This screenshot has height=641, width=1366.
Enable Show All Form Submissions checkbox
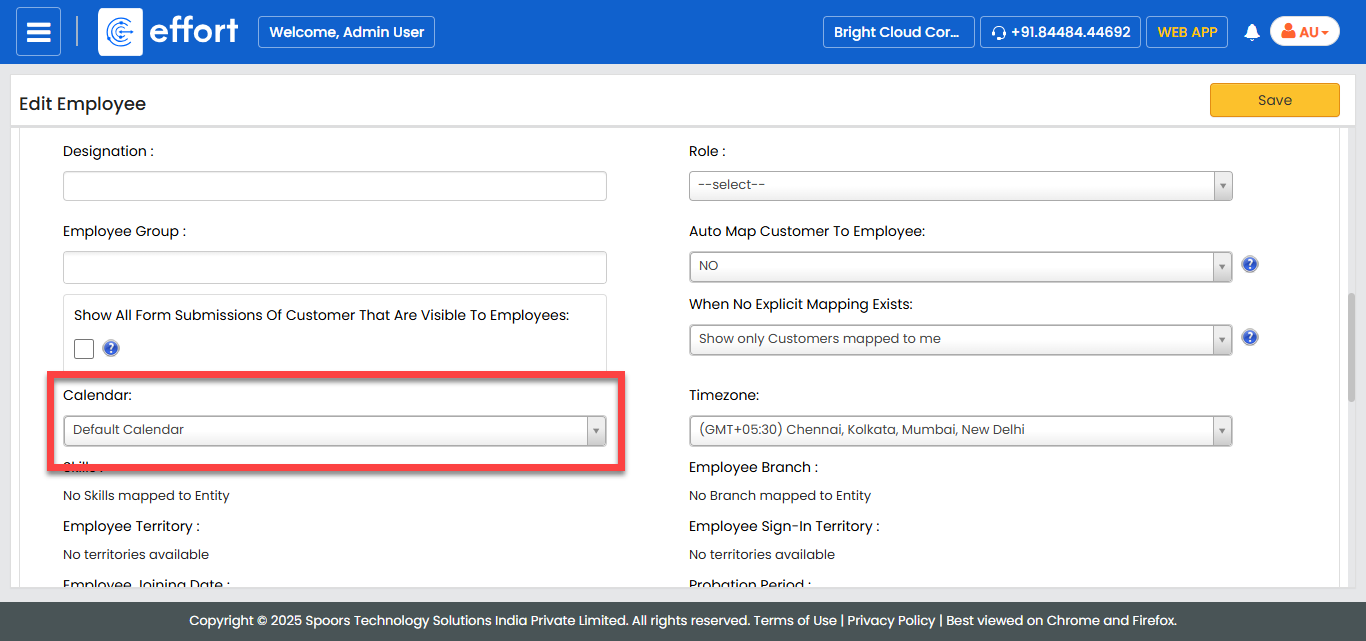84,348
